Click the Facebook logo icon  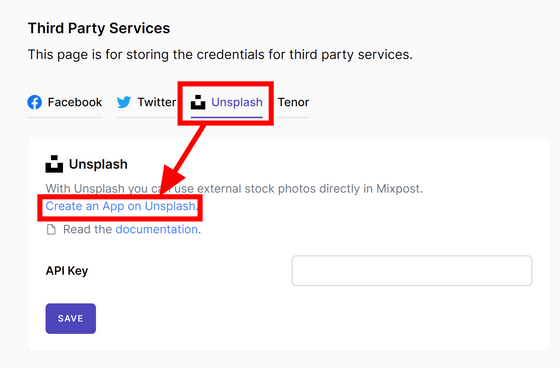(x=35, y=102)
